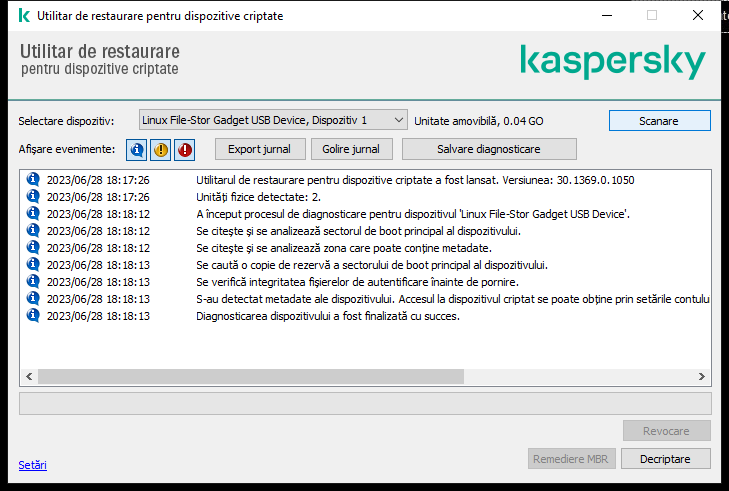Start scan with Scanare button
The height and width of the screenshot is (491, 729).
659,121
